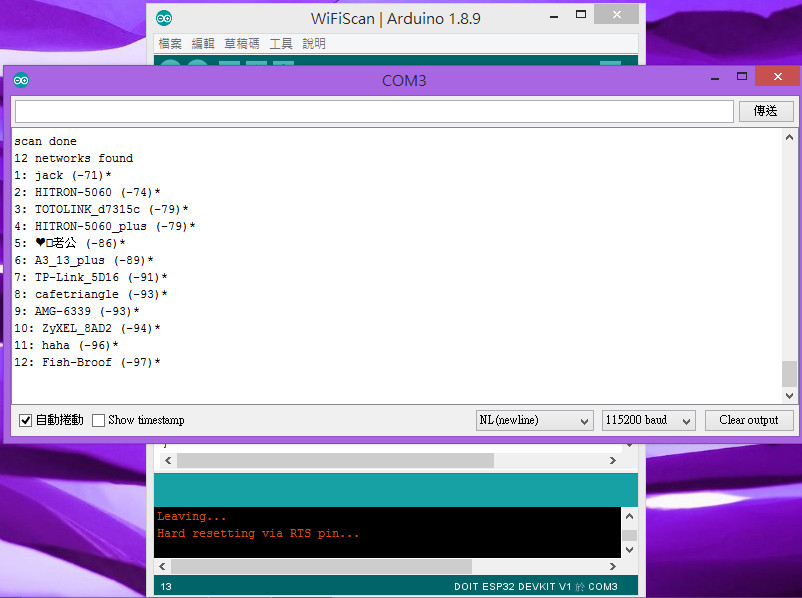Viewport: 802px width, 598px height.
Task: Click the console scroll up arrow
Action: click(630, 516)
